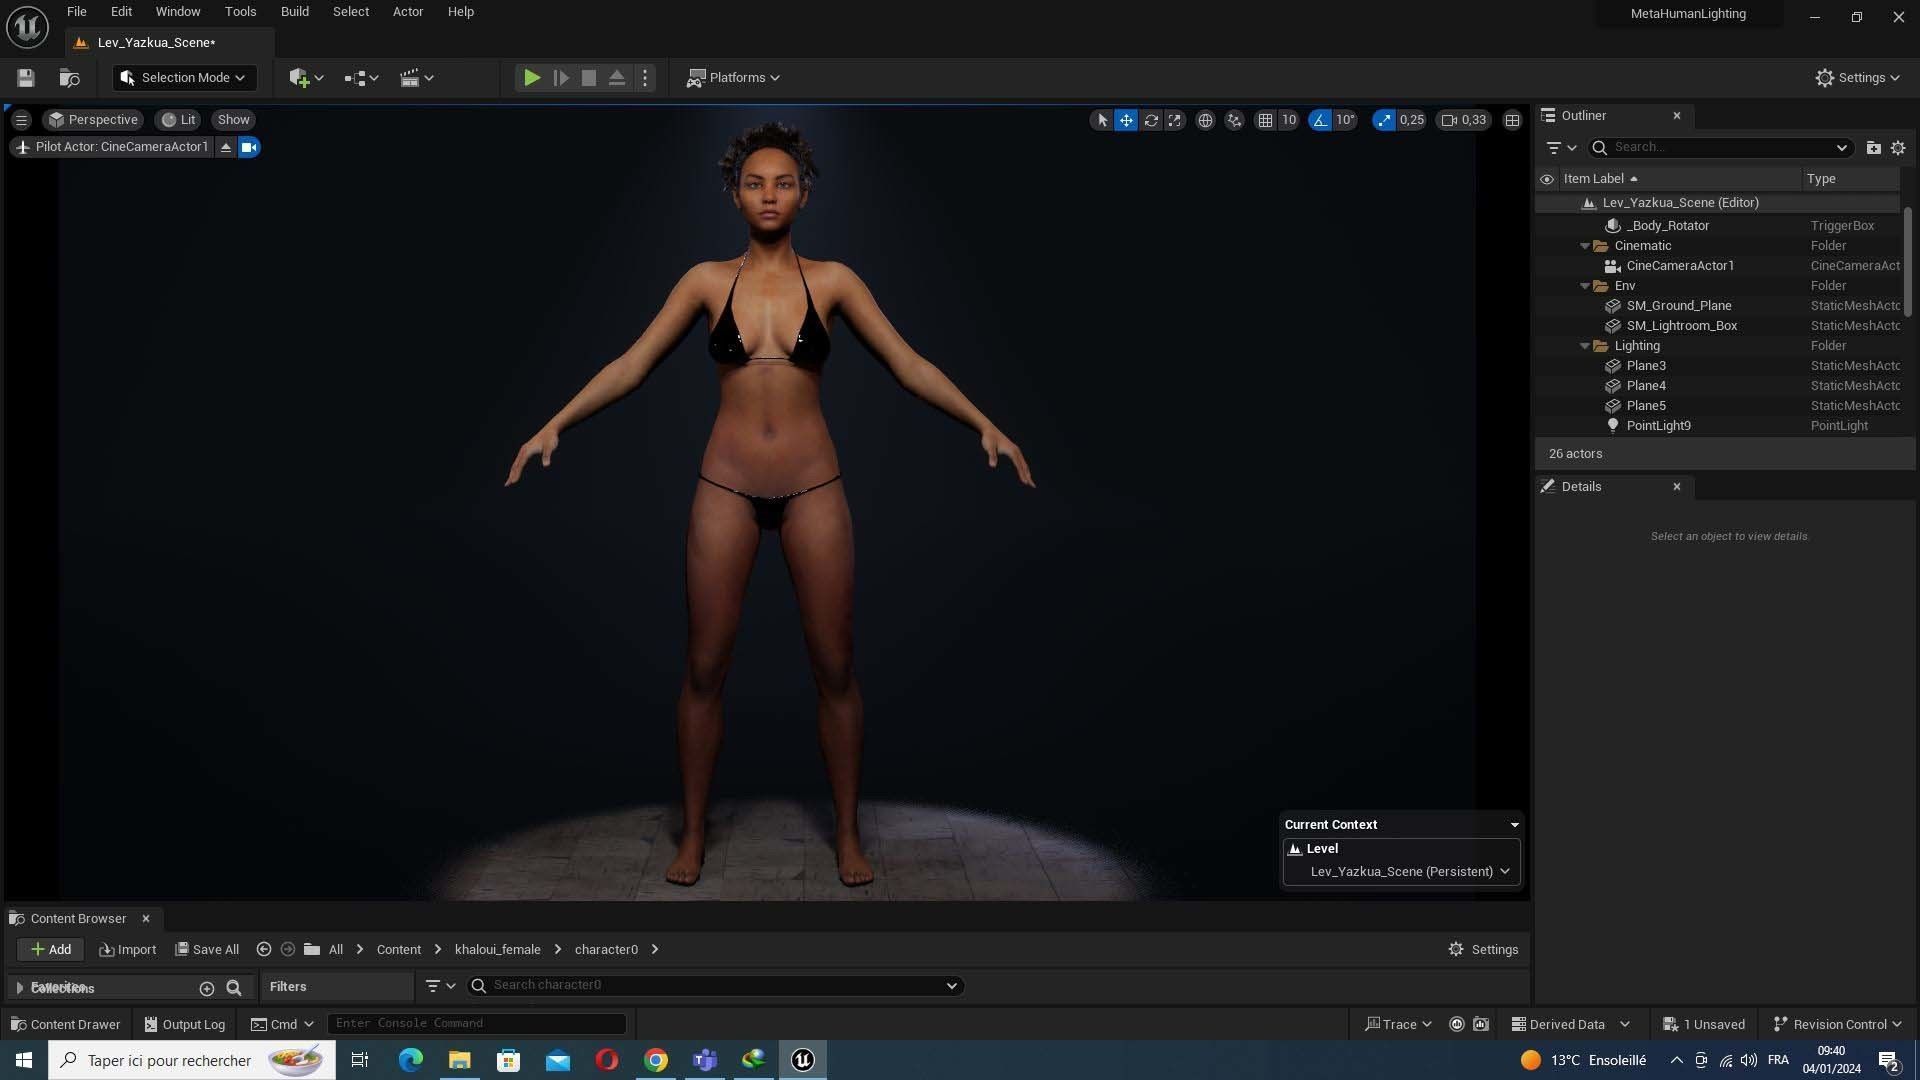Click the viewport layout maximize icon
The height and width of the screenshot is (1080, 1920).
tap(1512, 120)
